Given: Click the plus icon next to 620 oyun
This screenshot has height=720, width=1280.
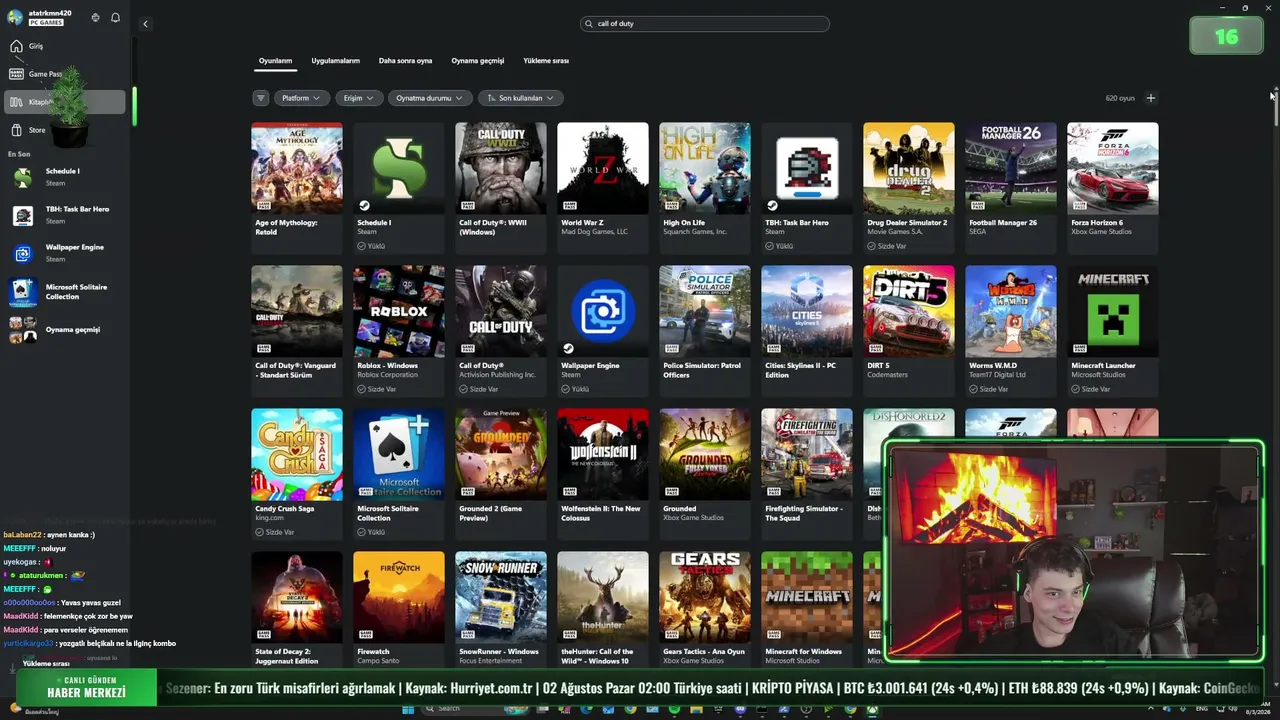Looking at the screenshot, I should pyautogui.click(x=1150, y=98).
